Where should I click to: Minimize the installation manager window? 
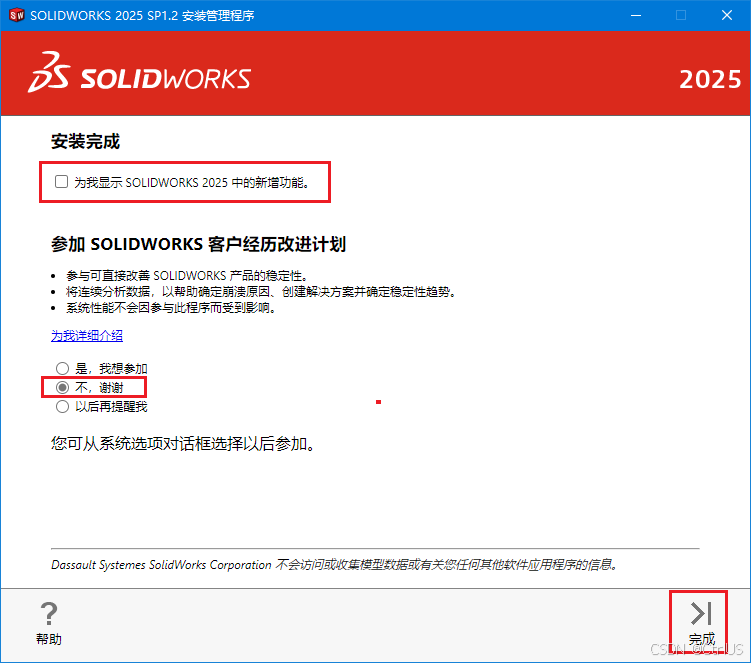pyautogui.click(x=636, y=15)
